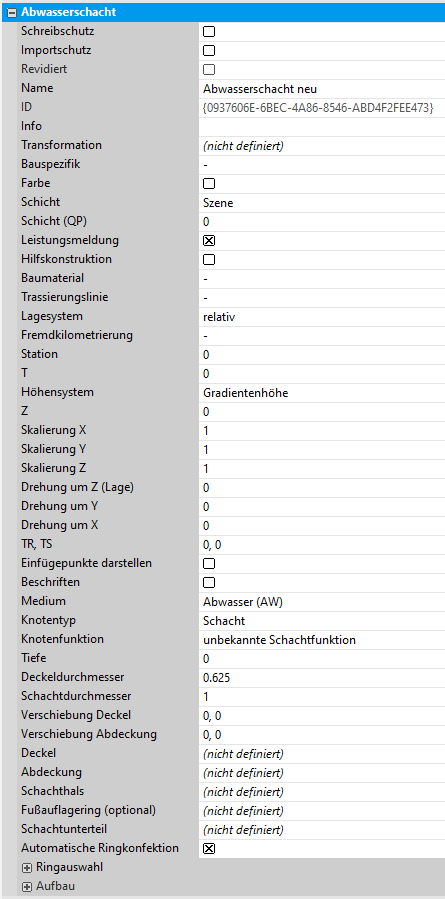This screenshot has width=445, height=899.
Task: Check the Einfügepunkte darstellen box
Action: (x=209, y=564)
